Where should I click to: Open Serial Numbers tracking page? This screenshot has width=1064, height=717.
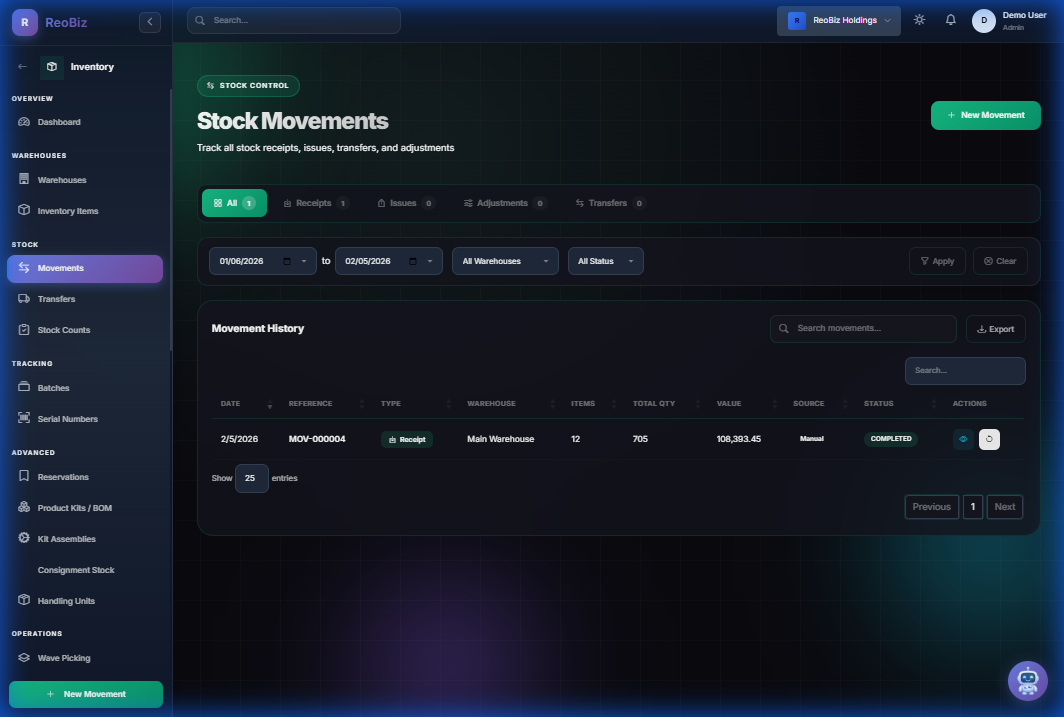click(x=67, y=419)
